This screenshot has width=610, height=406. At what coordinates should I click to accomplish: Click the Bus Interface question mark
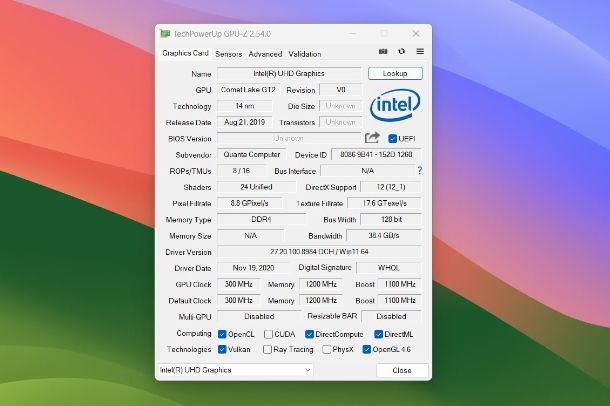(419, 170)
